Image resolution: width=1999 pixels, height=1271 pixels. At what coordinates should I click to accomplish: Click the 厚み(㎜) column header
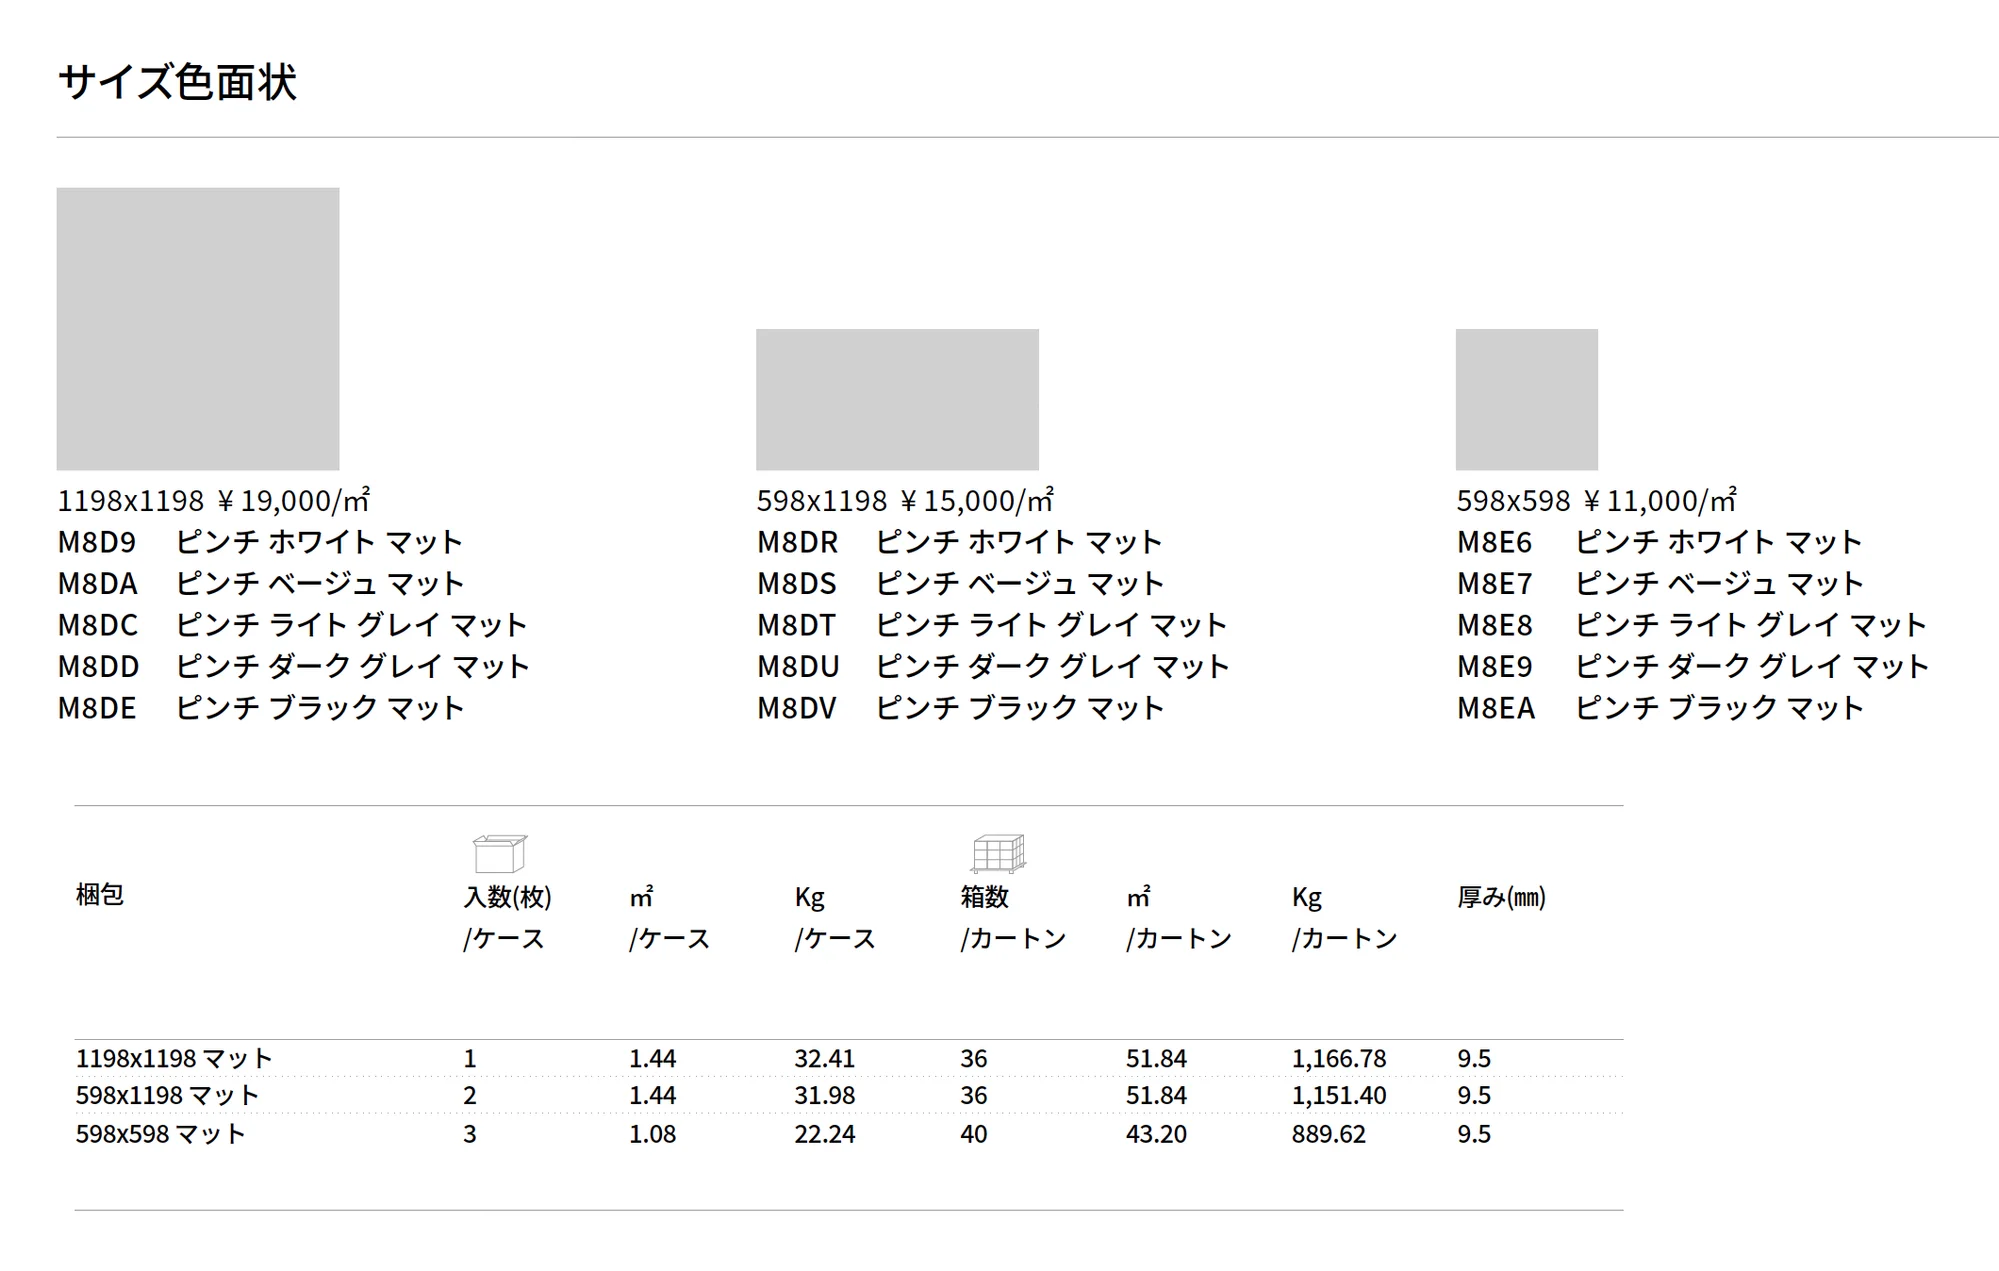1501,897
